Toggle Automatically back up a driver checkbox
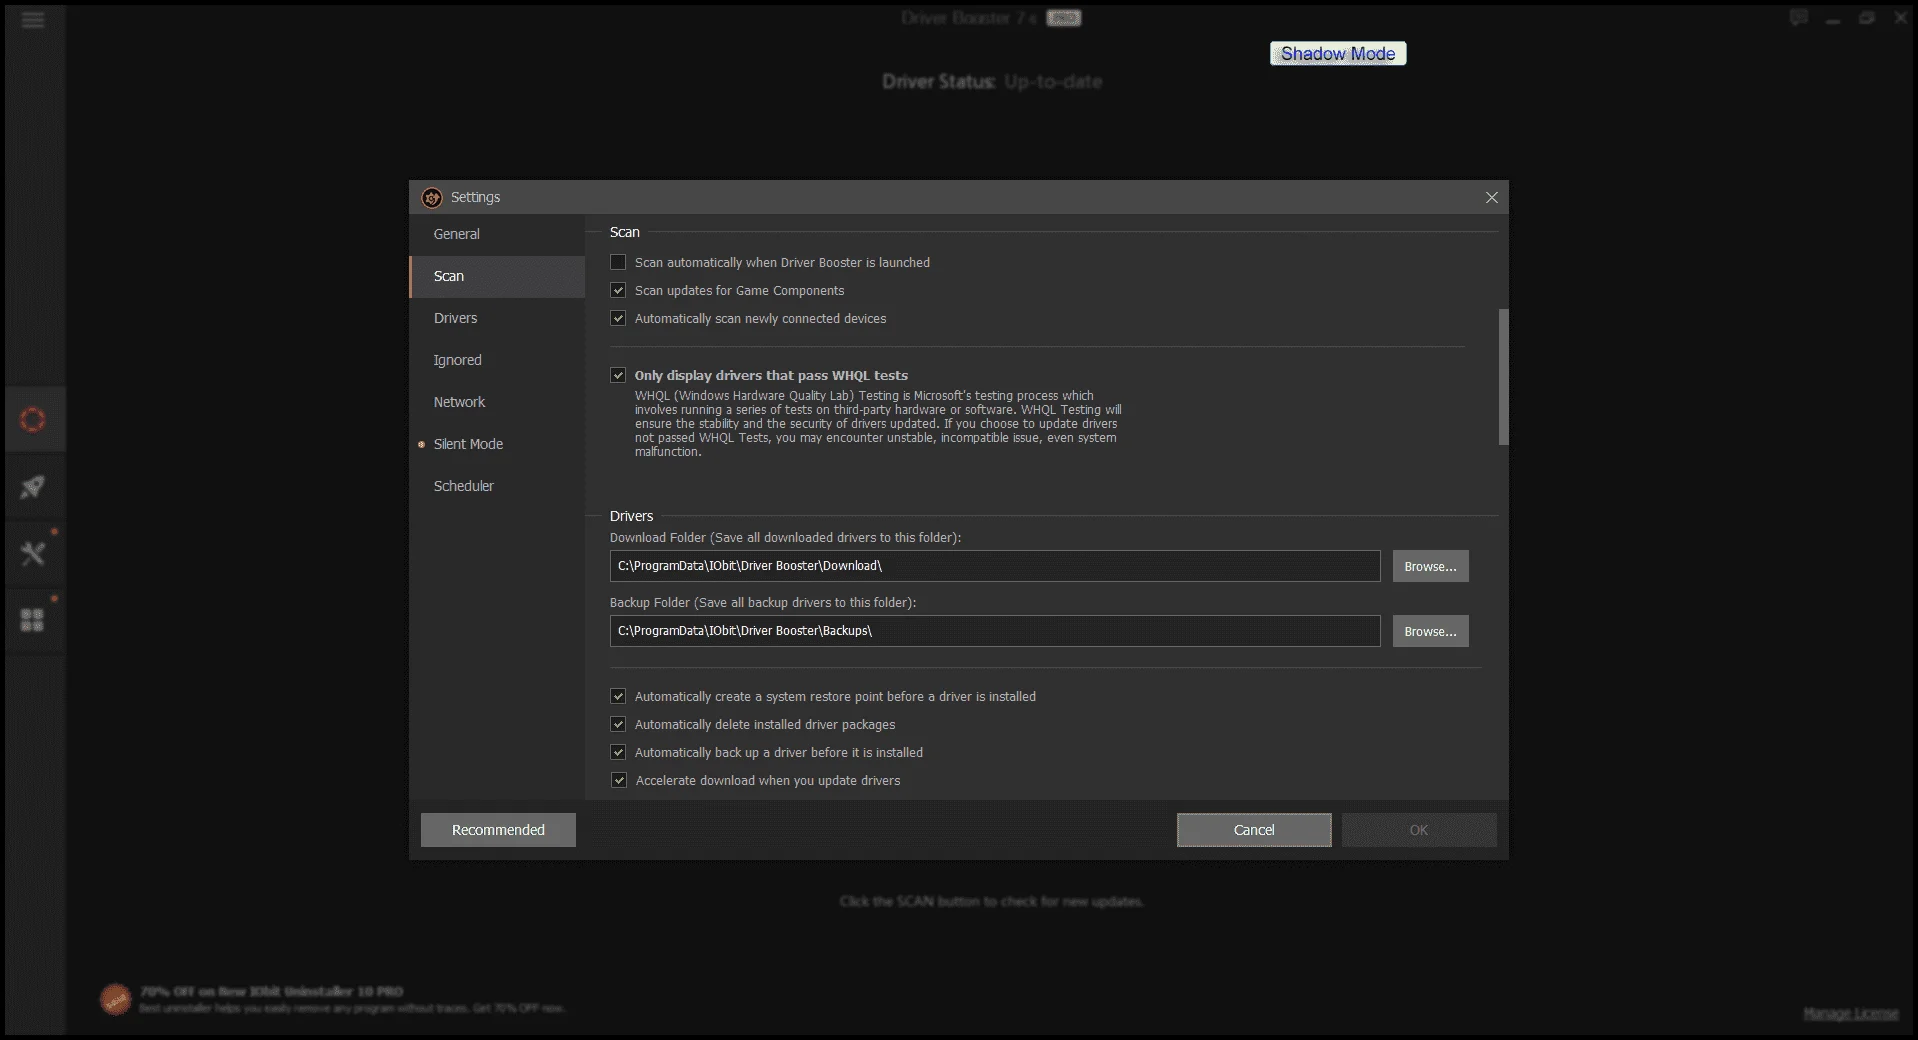1918x1040 pixels. (x=618, y=752)
